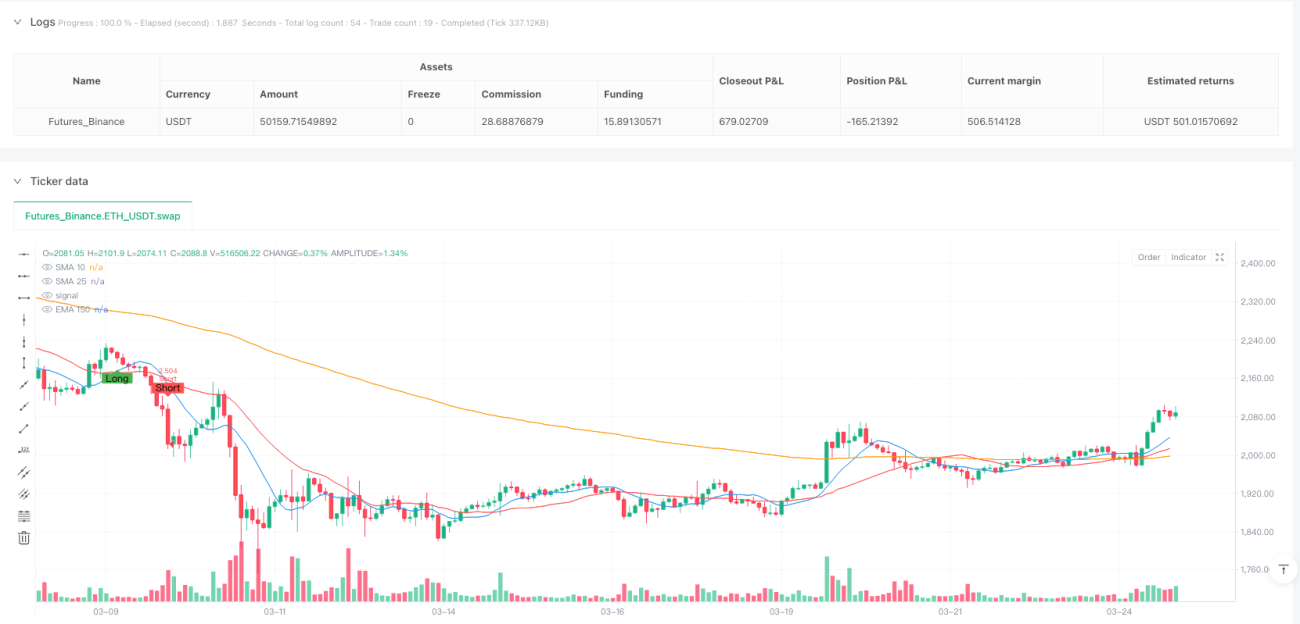1300x624 pixels.
Task: Click the Futures_Binance row name cell
Action: coord(87,122)
